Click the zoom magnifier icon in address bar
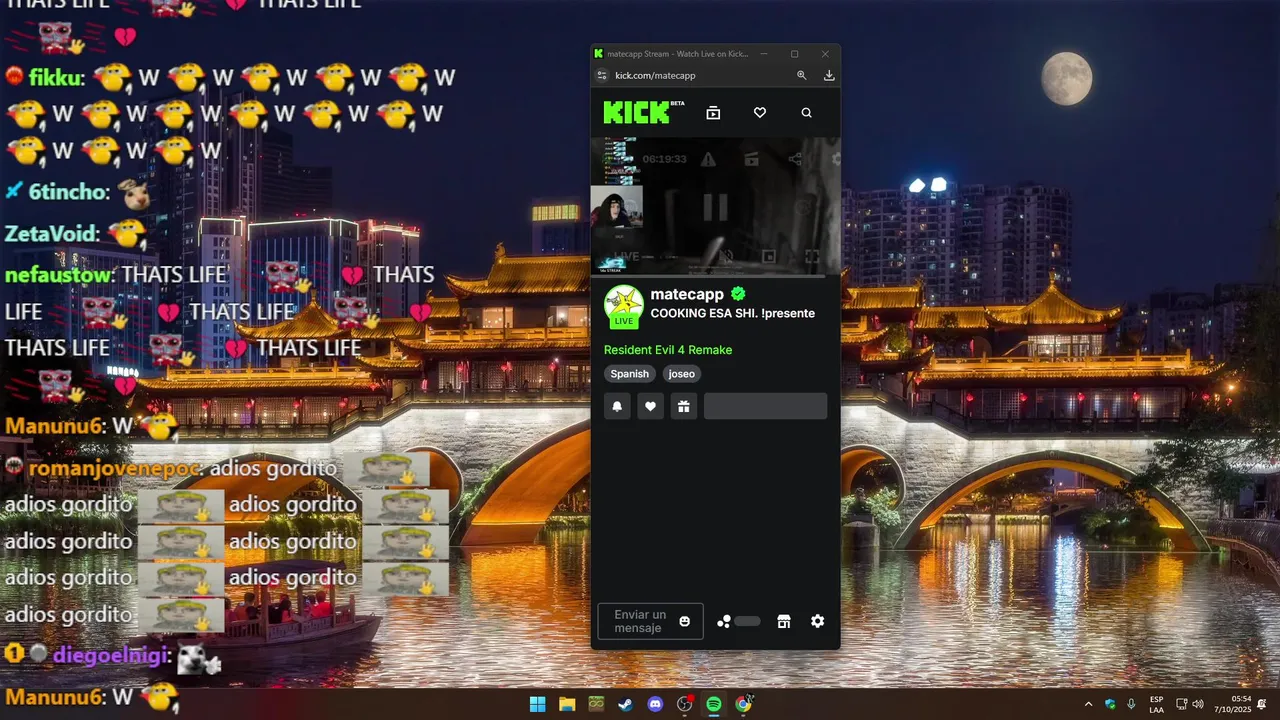Screen dimensions: 1280x720 pos(801,75)
